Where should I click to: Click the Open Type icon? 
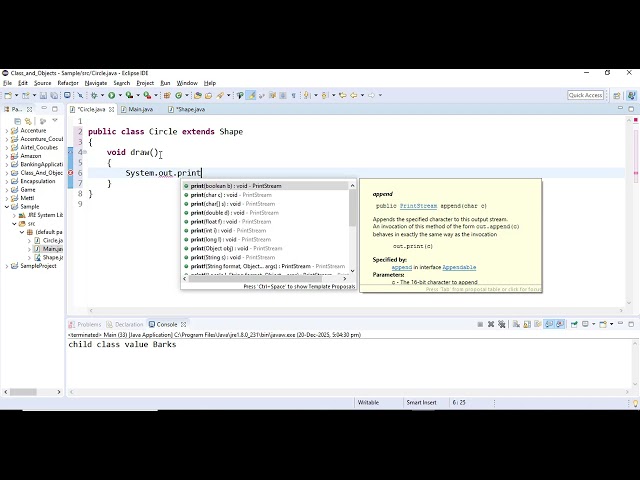[198, 96]
